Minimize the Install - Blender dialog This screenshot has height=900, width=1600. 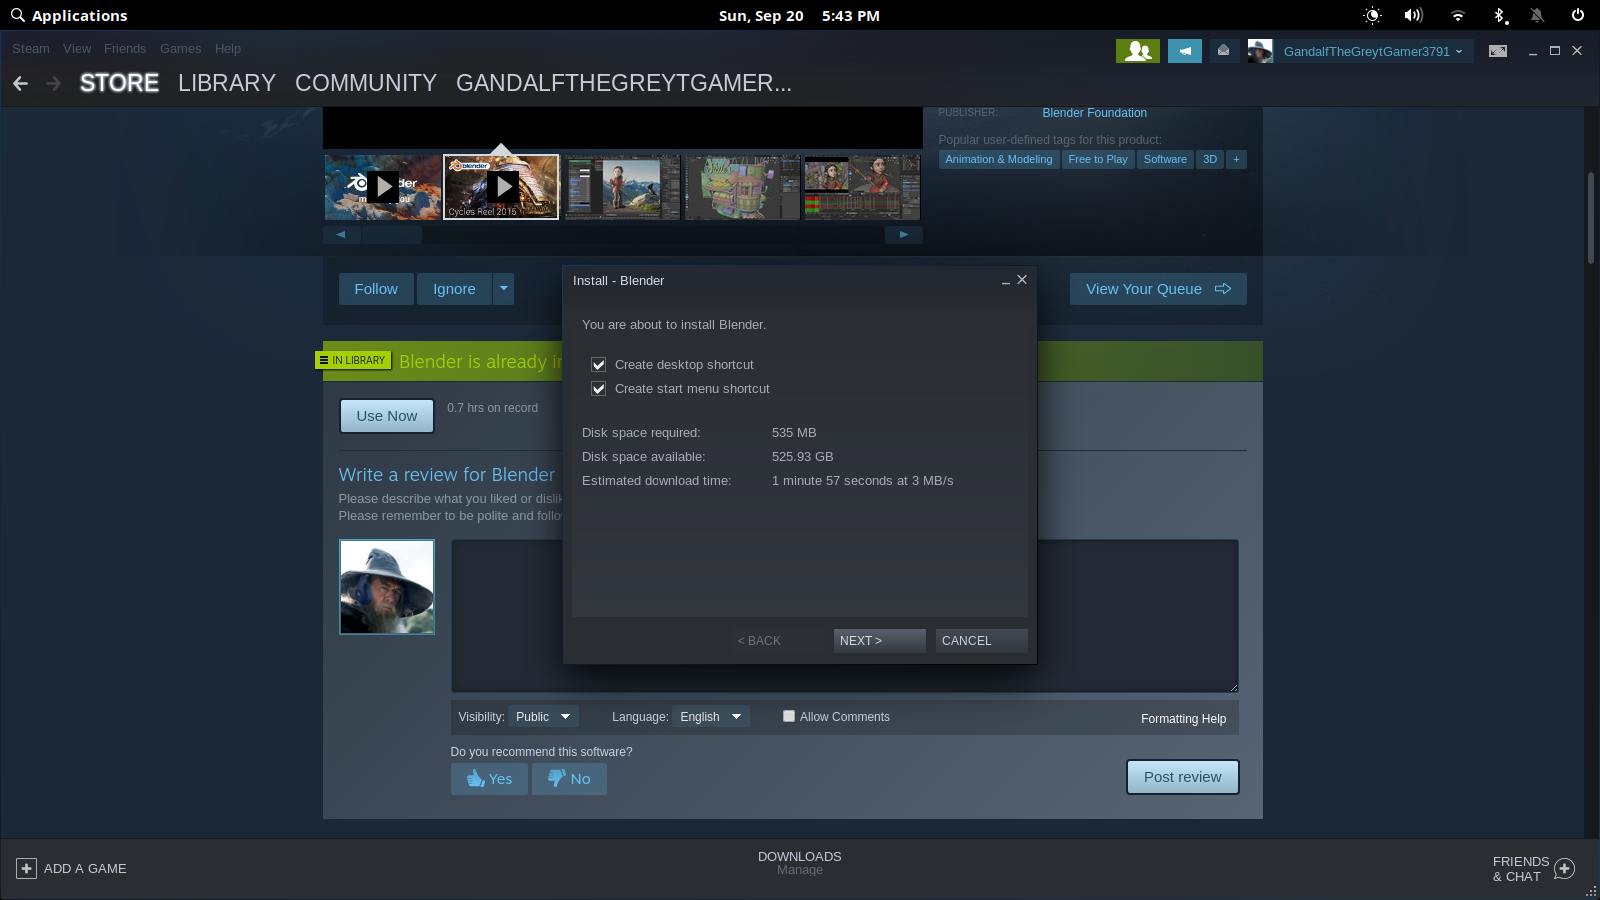click(1005, 281)
